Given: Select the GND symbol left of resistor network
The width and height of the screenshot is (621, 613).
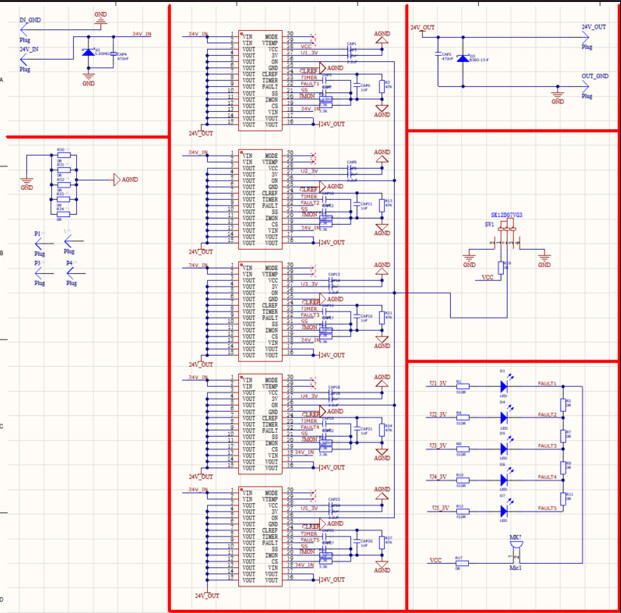Looking at the screenshot, I should point(27,182).
